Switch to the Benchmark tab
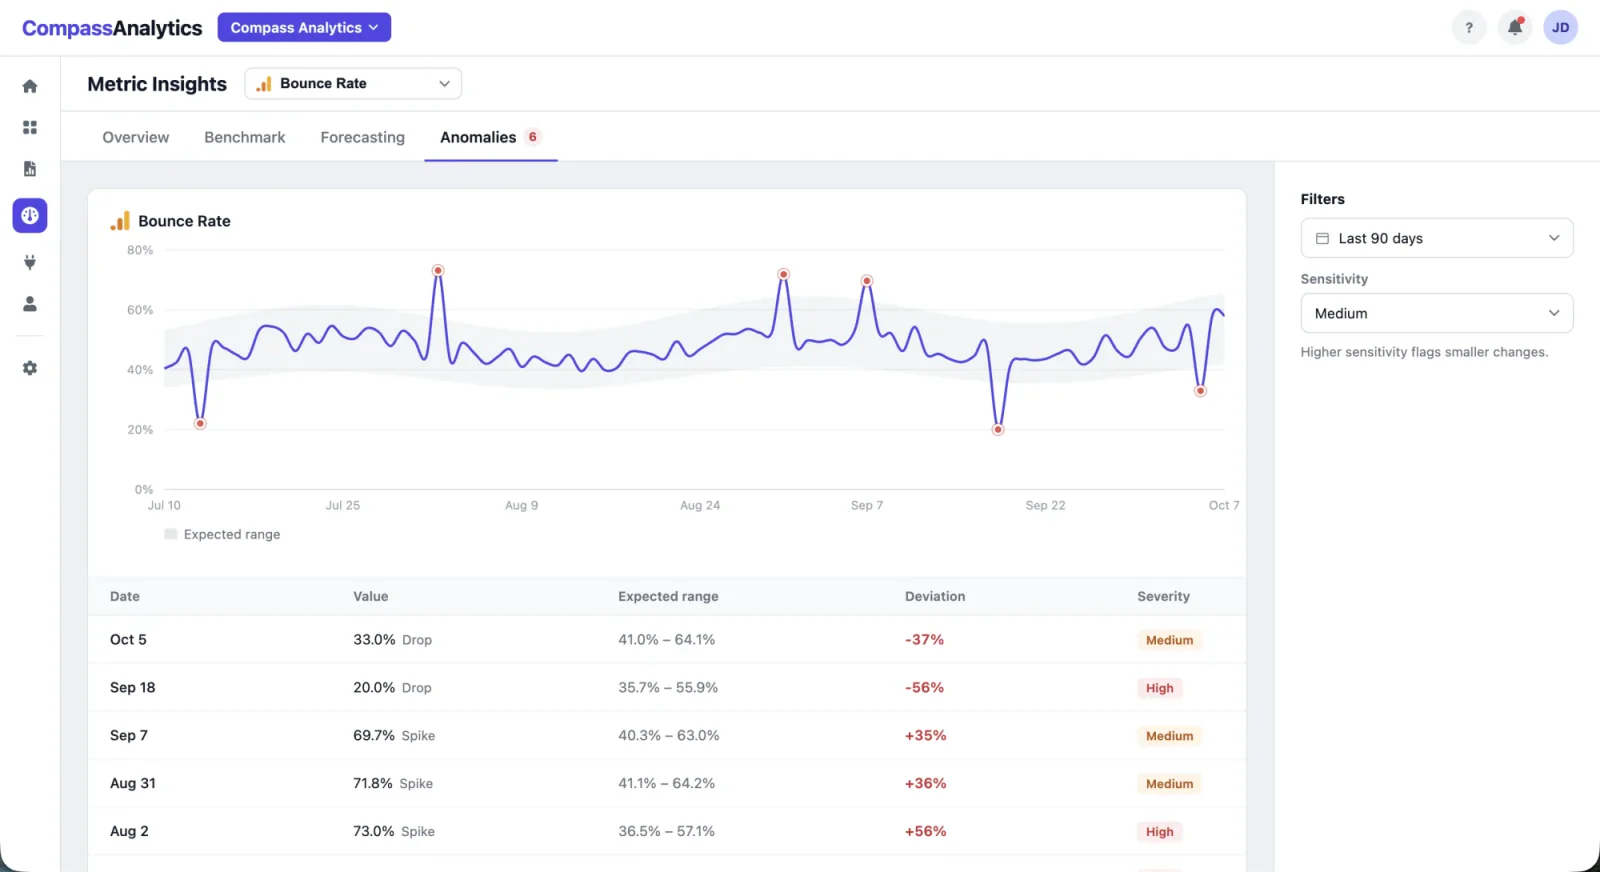 pos(245,137)
